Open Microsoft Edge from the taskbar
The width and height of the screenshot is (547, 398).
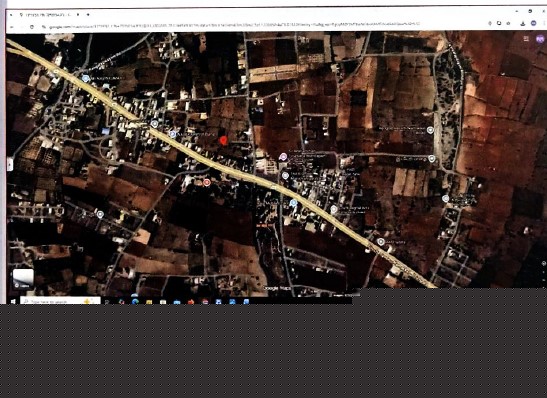click(135, 301)
